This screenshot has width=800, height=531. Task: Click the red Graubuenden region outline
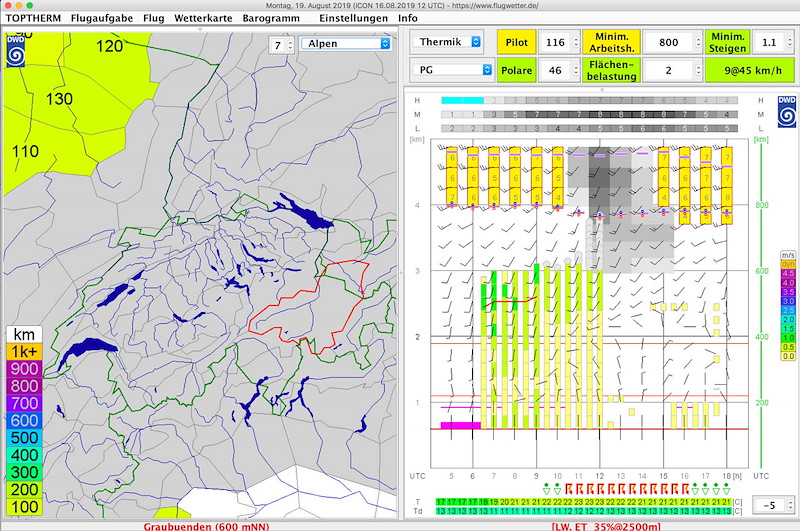[309, 307]
